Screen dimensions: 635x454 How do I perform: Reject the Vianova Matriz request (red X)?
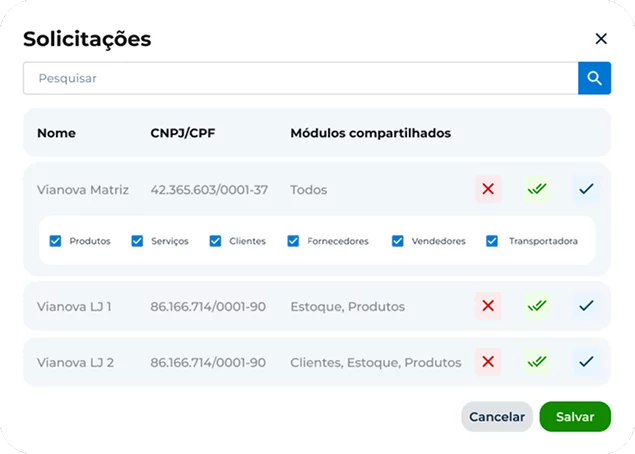click(x=488, y=189)
